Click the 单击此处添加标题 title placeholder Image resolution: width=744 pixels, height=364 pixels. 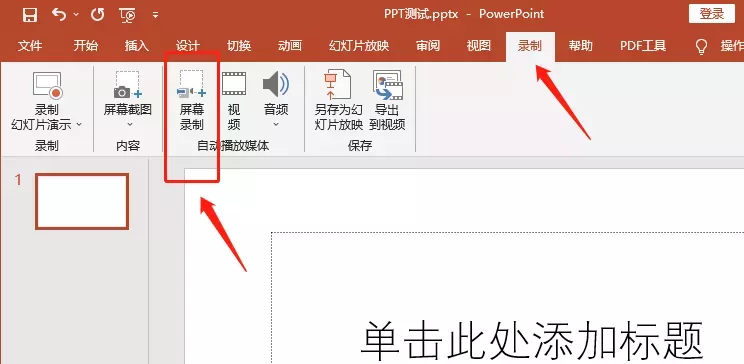pyautogui.click(x=531, y=341)
